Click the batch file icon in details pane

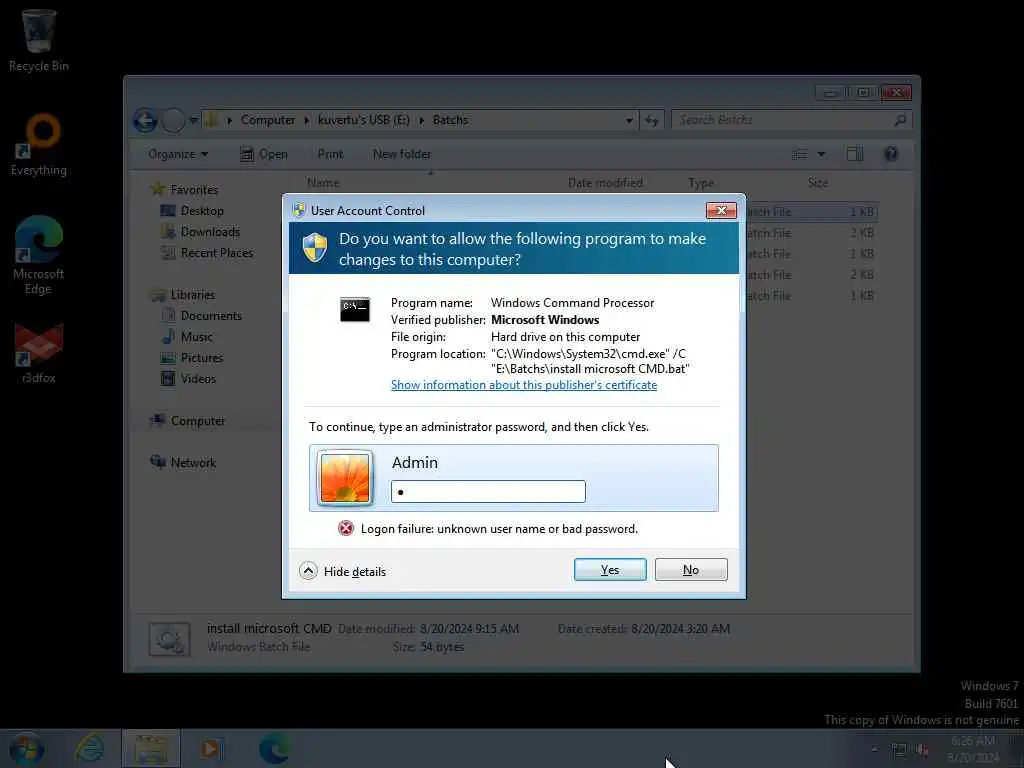point(169,639)
